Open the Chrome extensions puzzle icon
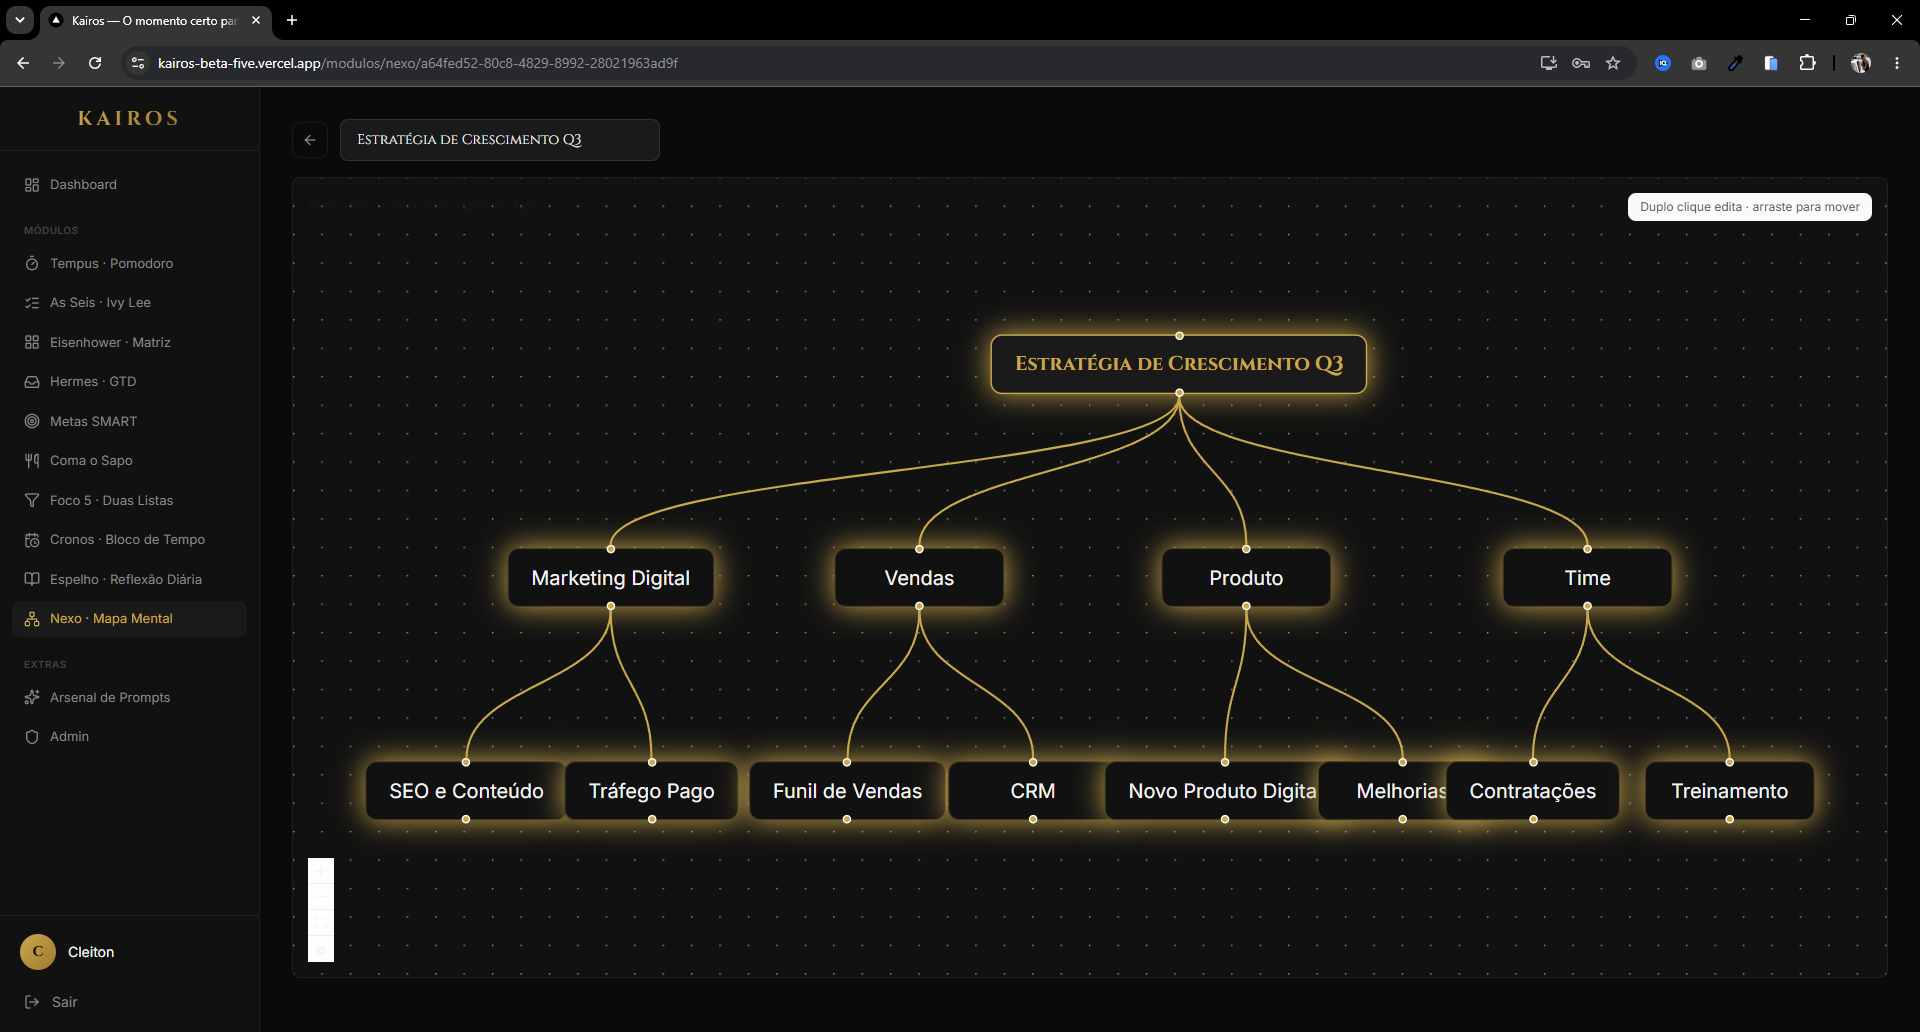Image resolution: width=1920 pixels, height=1032 pixels. tap(1807, 63)
